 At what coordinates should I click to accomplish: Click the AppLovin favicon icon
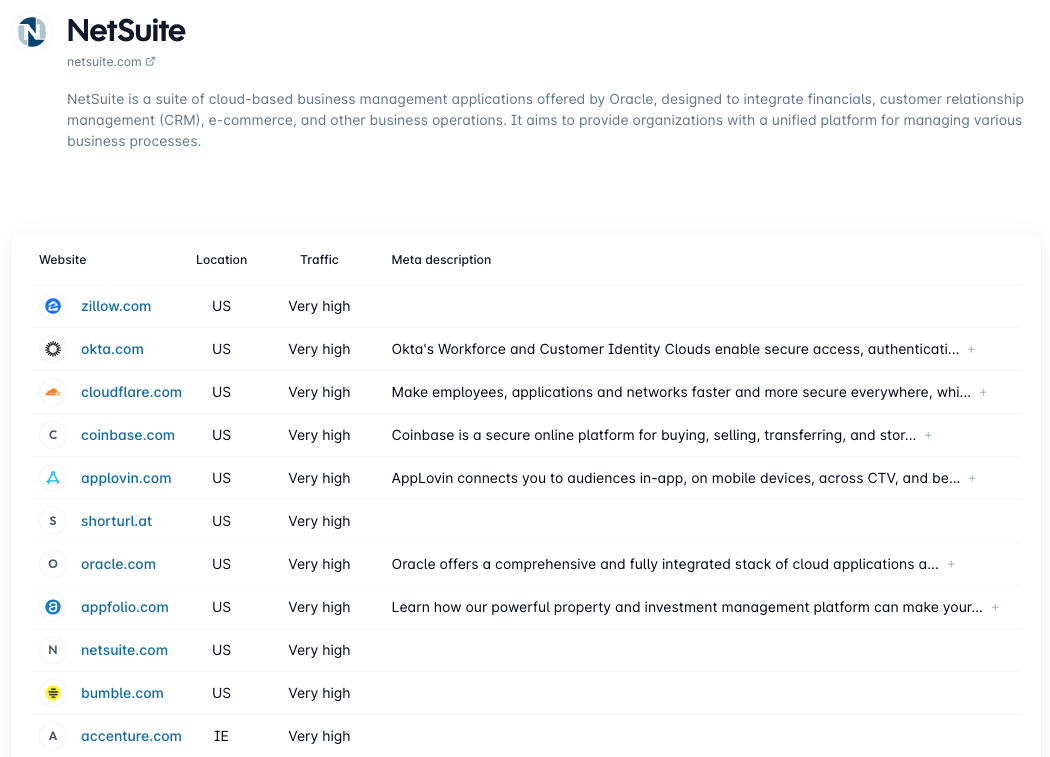[53, 478]
